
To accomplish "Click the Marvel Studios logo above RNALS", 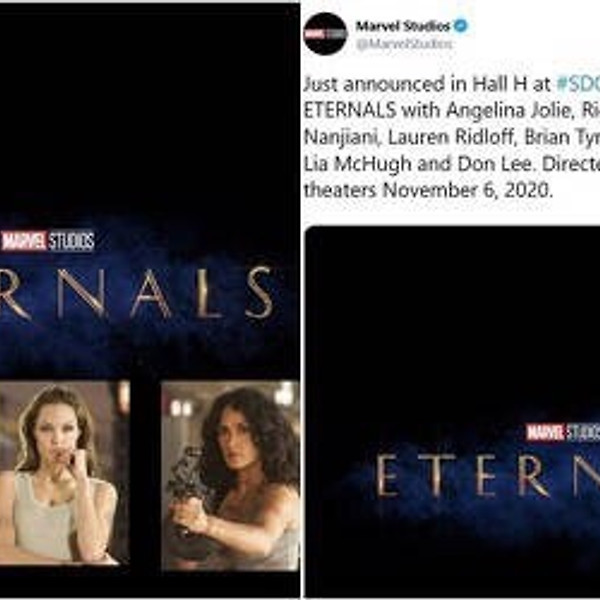I will coord(48,241).
